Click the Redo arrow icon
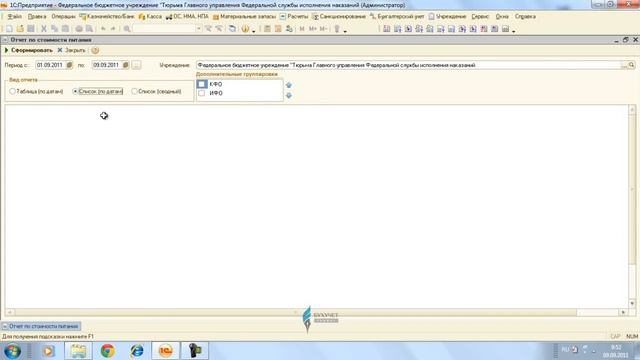Screen dimensions: 640x360 pos(113,29)
